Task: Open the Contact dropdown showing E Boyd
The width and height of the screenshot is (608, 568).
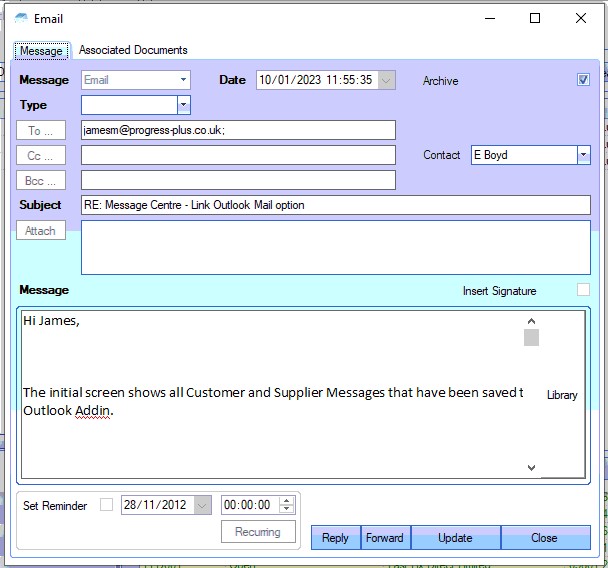Action: (x=583, y=155)
